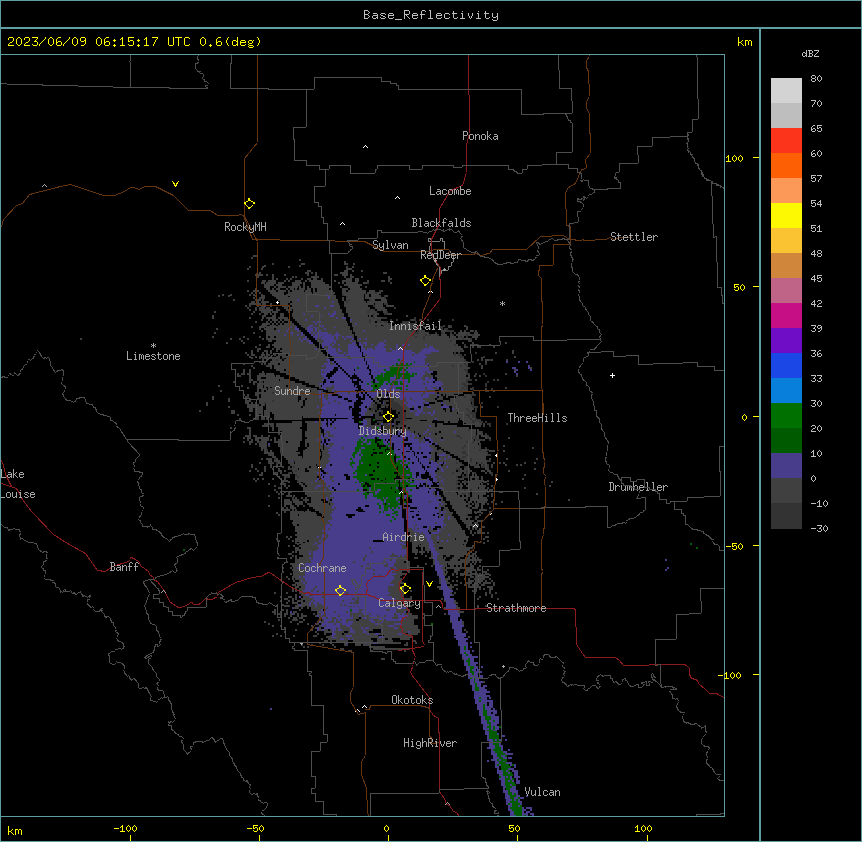This screenshot has width=862, height=842.
Task: Click the dBZ legend heading
Action: [x=810, y=54]
